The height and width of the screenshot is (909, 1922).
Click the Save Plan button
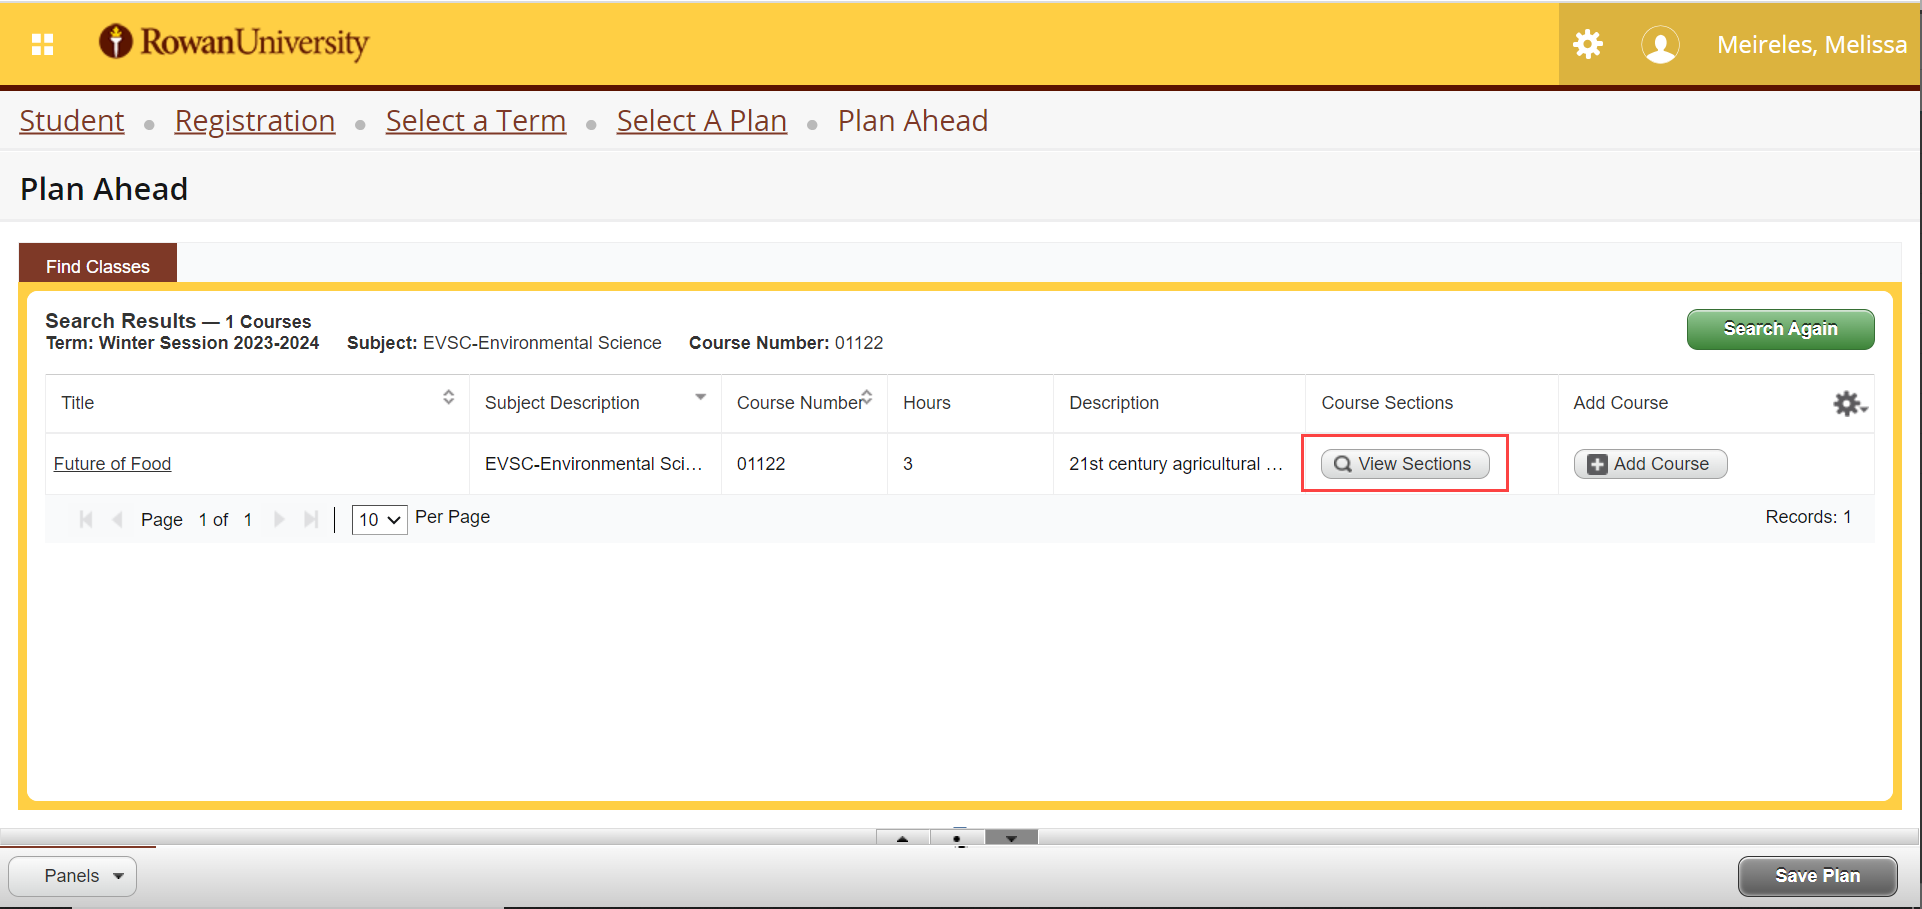[x=1816, y=876]
